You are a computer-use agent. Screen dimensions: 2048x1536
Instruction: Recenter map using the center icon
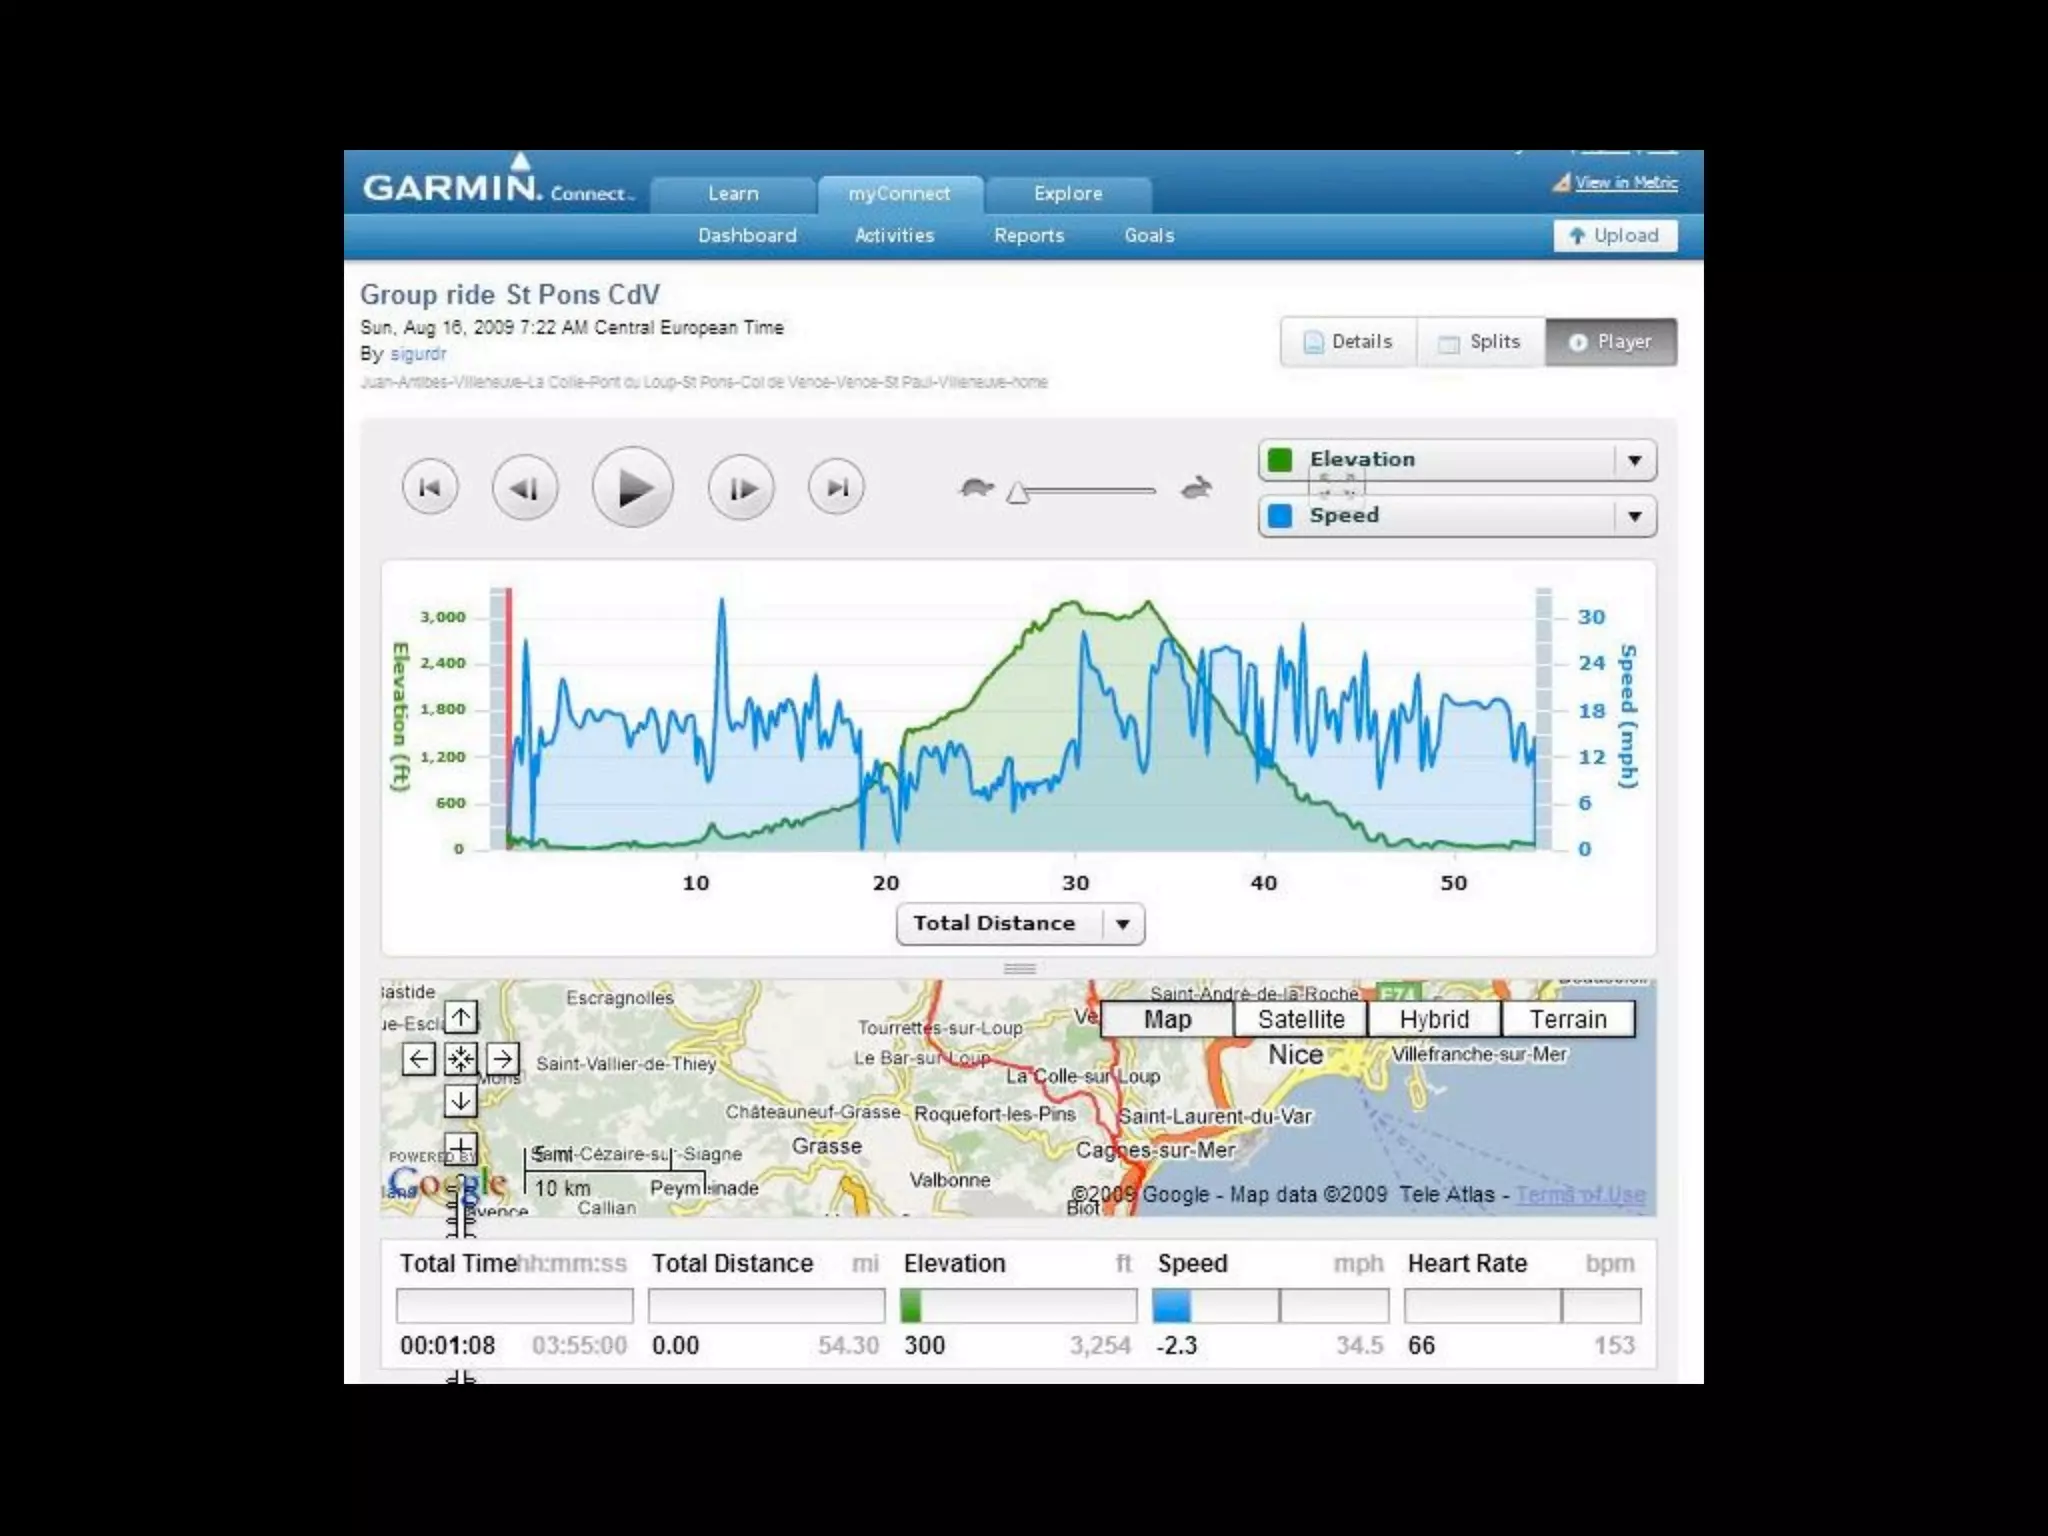pyautogui.click(x=460, y=1059)
